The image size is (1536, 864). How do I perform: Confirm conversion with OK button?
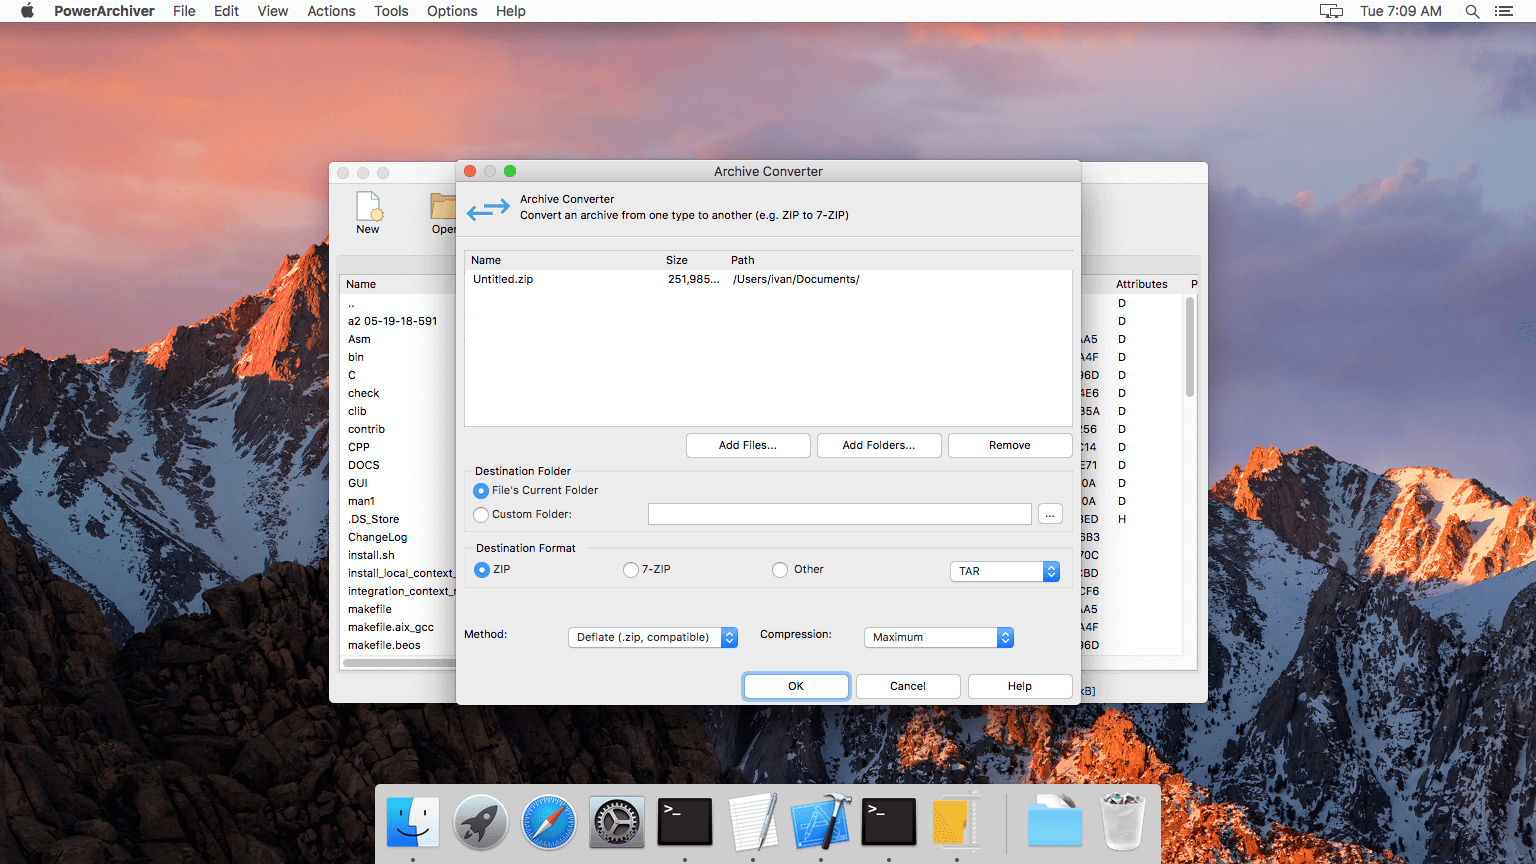[x=796, y=686]
